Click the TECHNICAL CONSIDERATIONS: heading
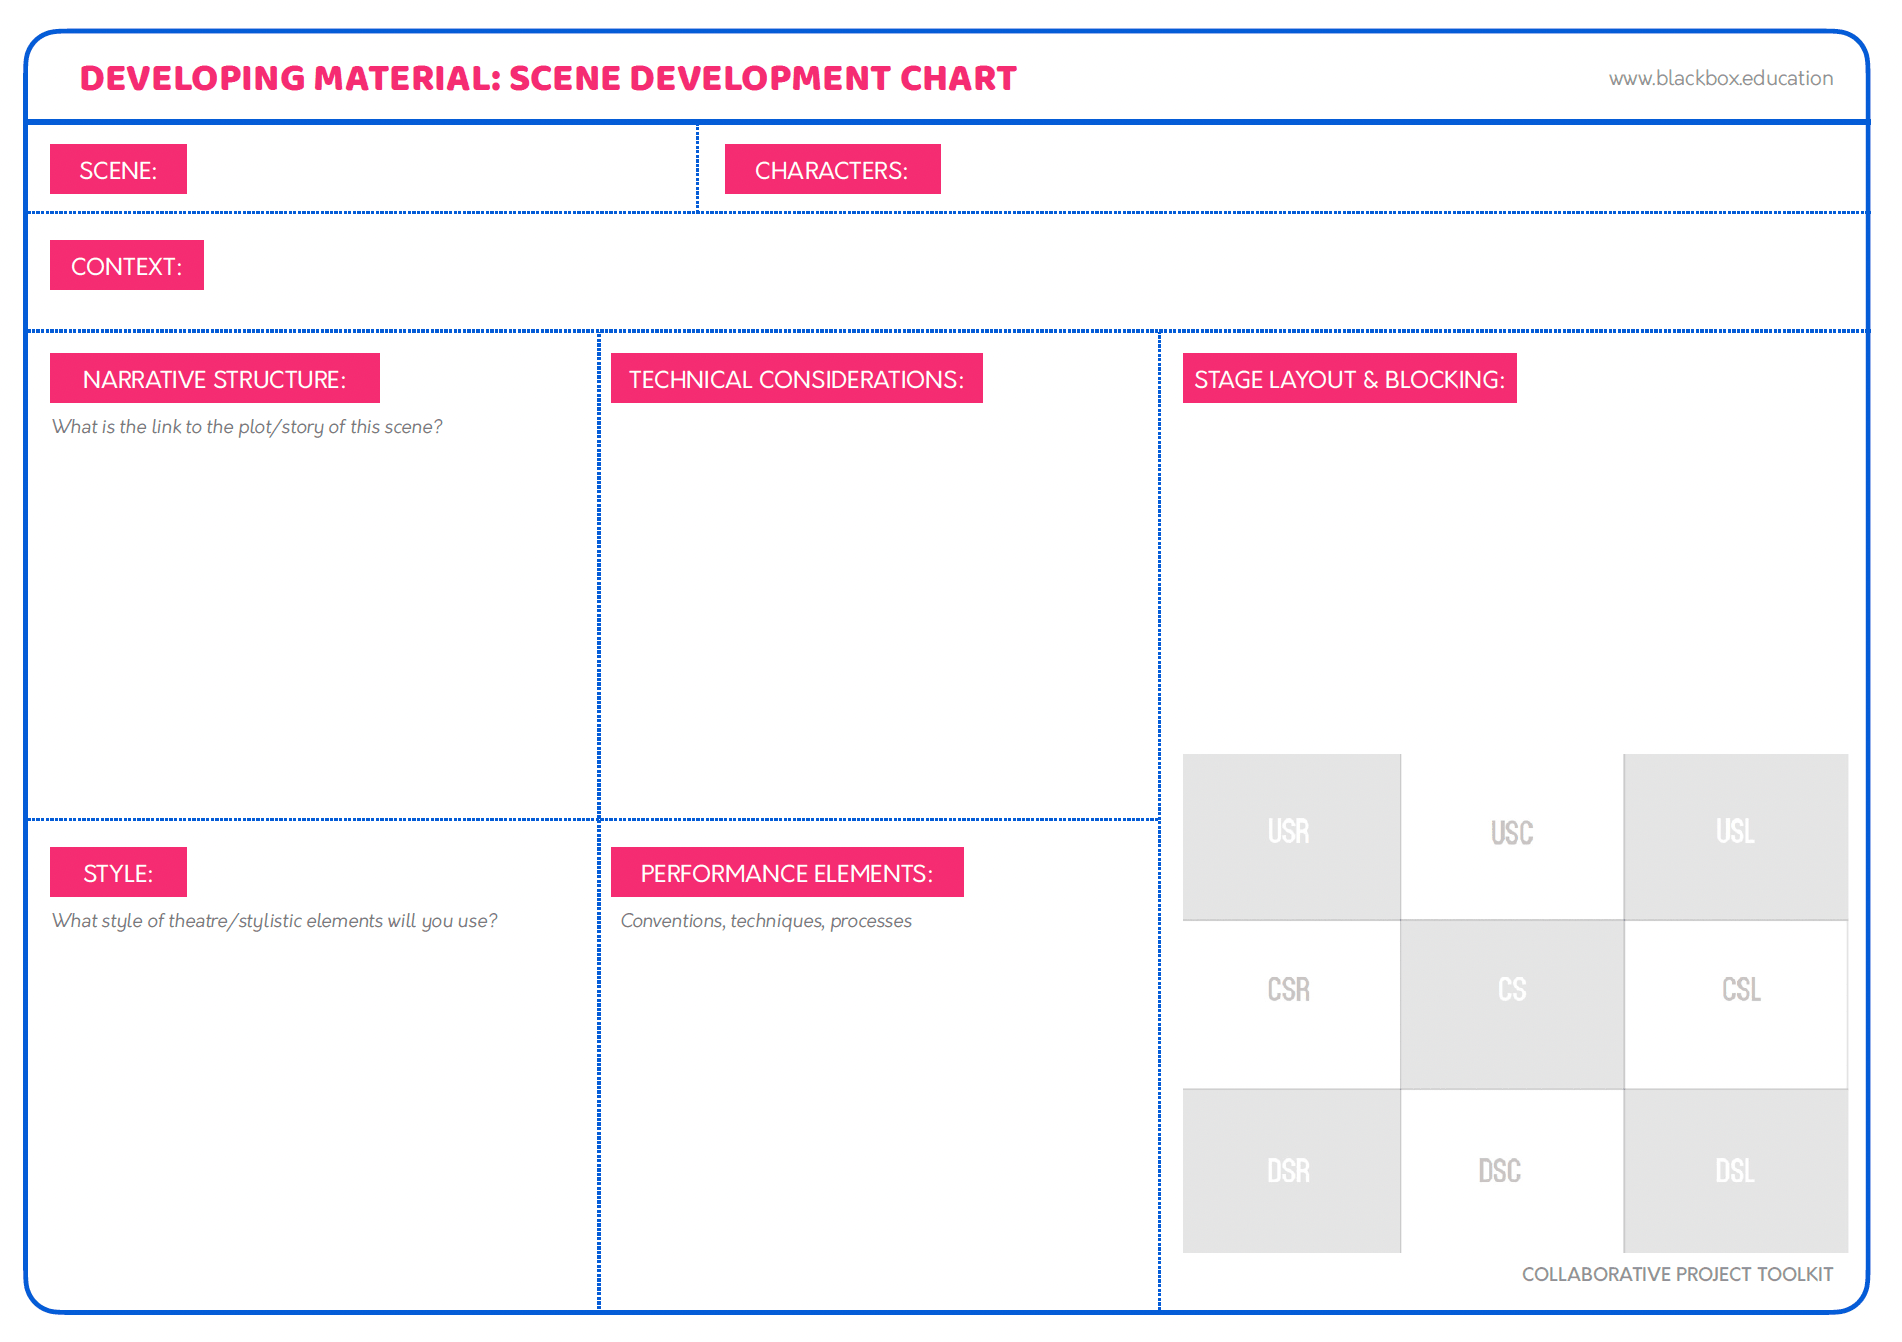1902x1342 pixels. 797,378
